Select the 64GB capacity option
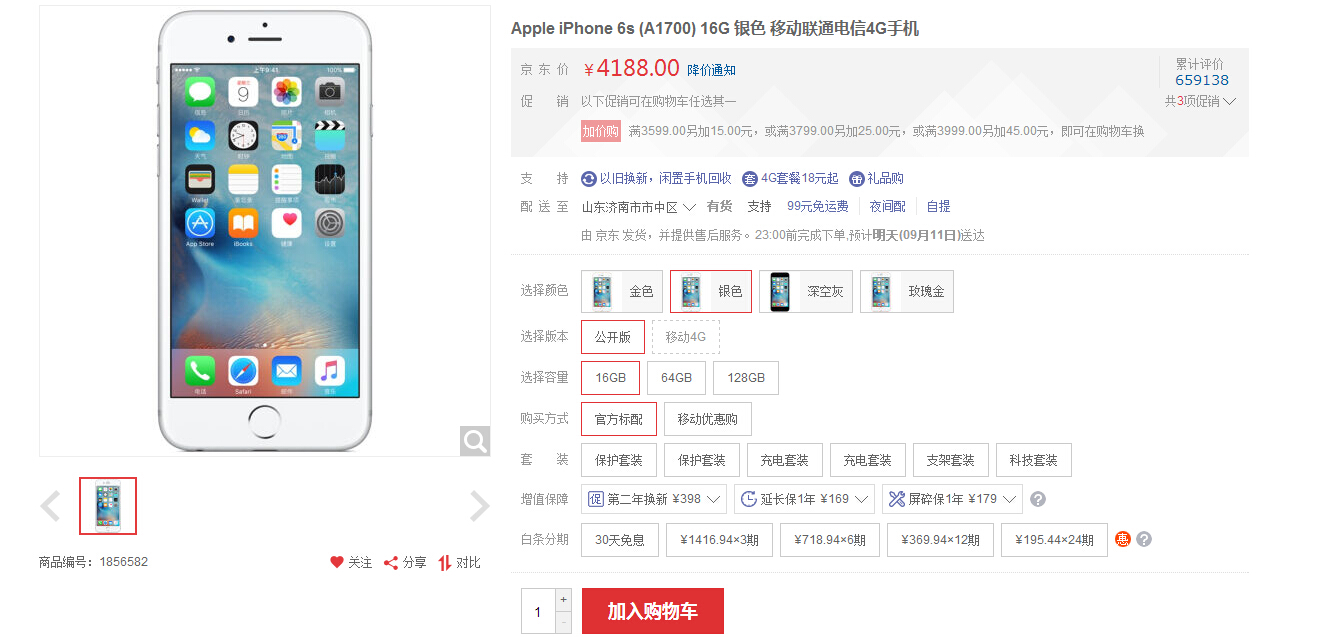The width and height of the screenshot is (1327, 637). pyautogui.click(x=676, y=378)
